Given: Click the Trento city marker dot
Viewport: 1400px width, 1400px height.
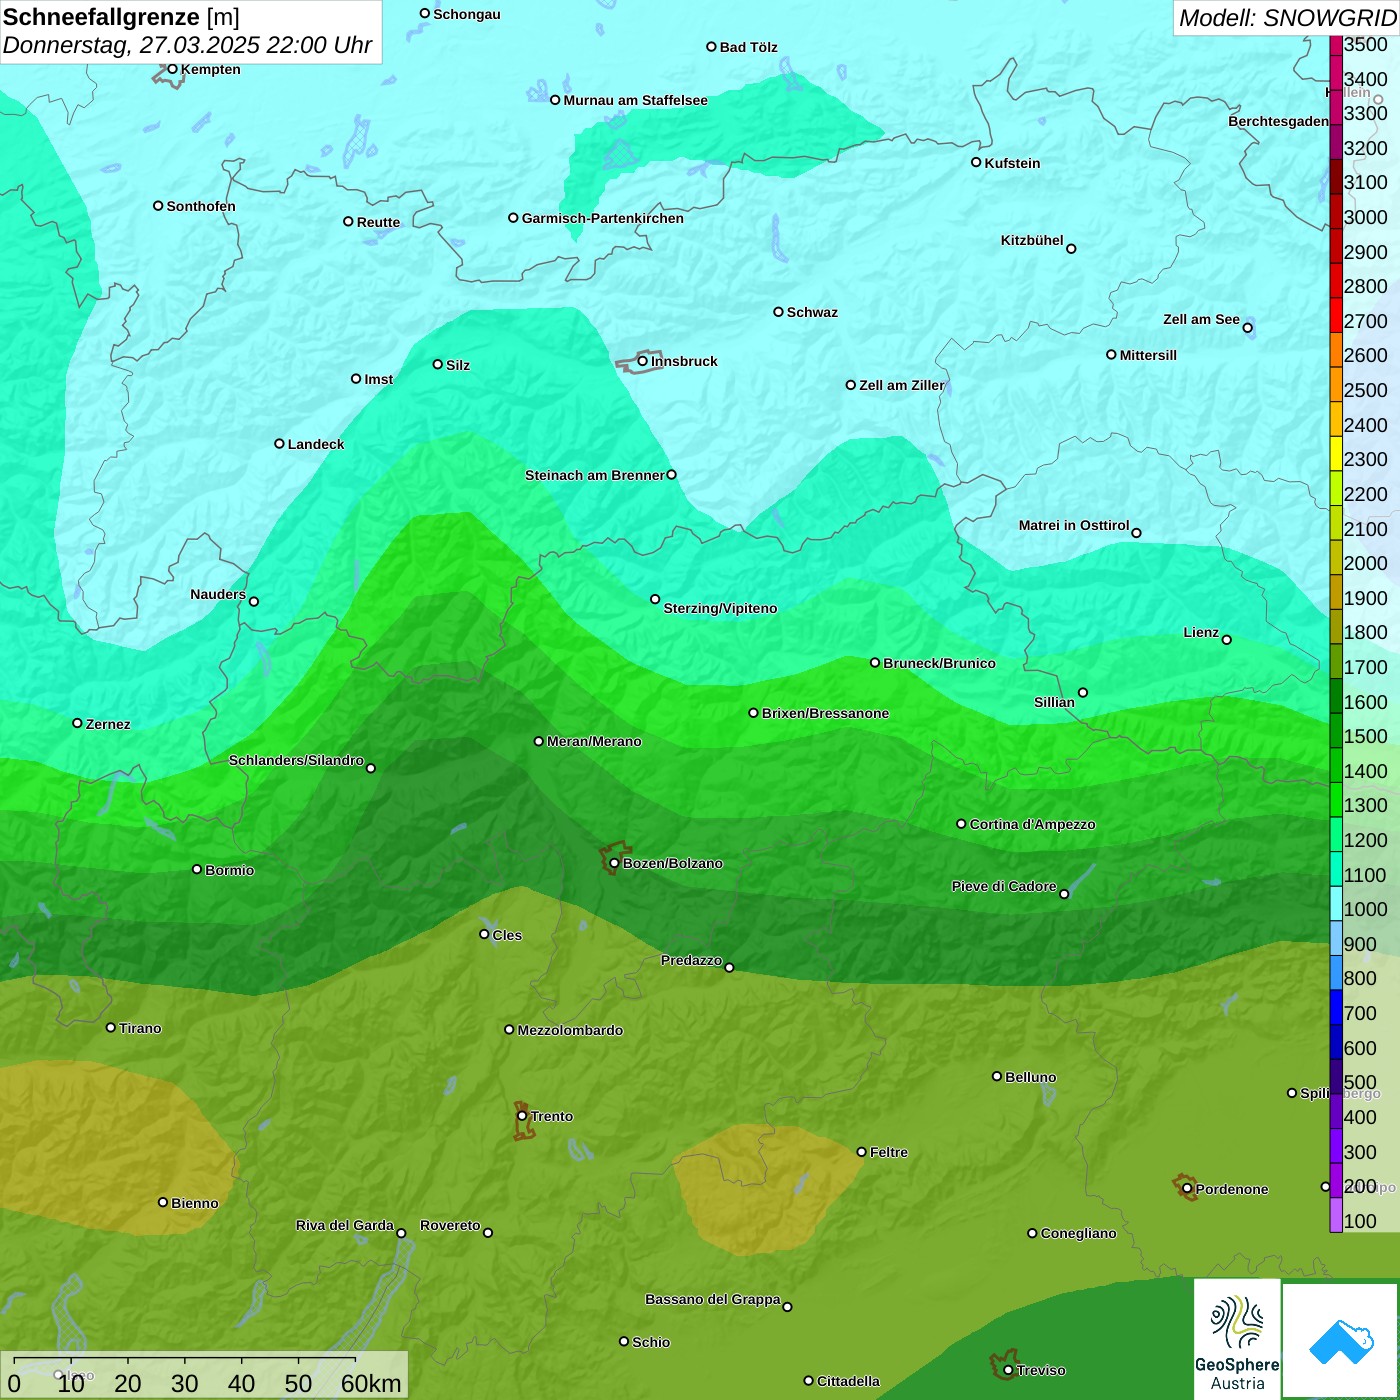Looking at the screenshot, I should (522, 1116).
